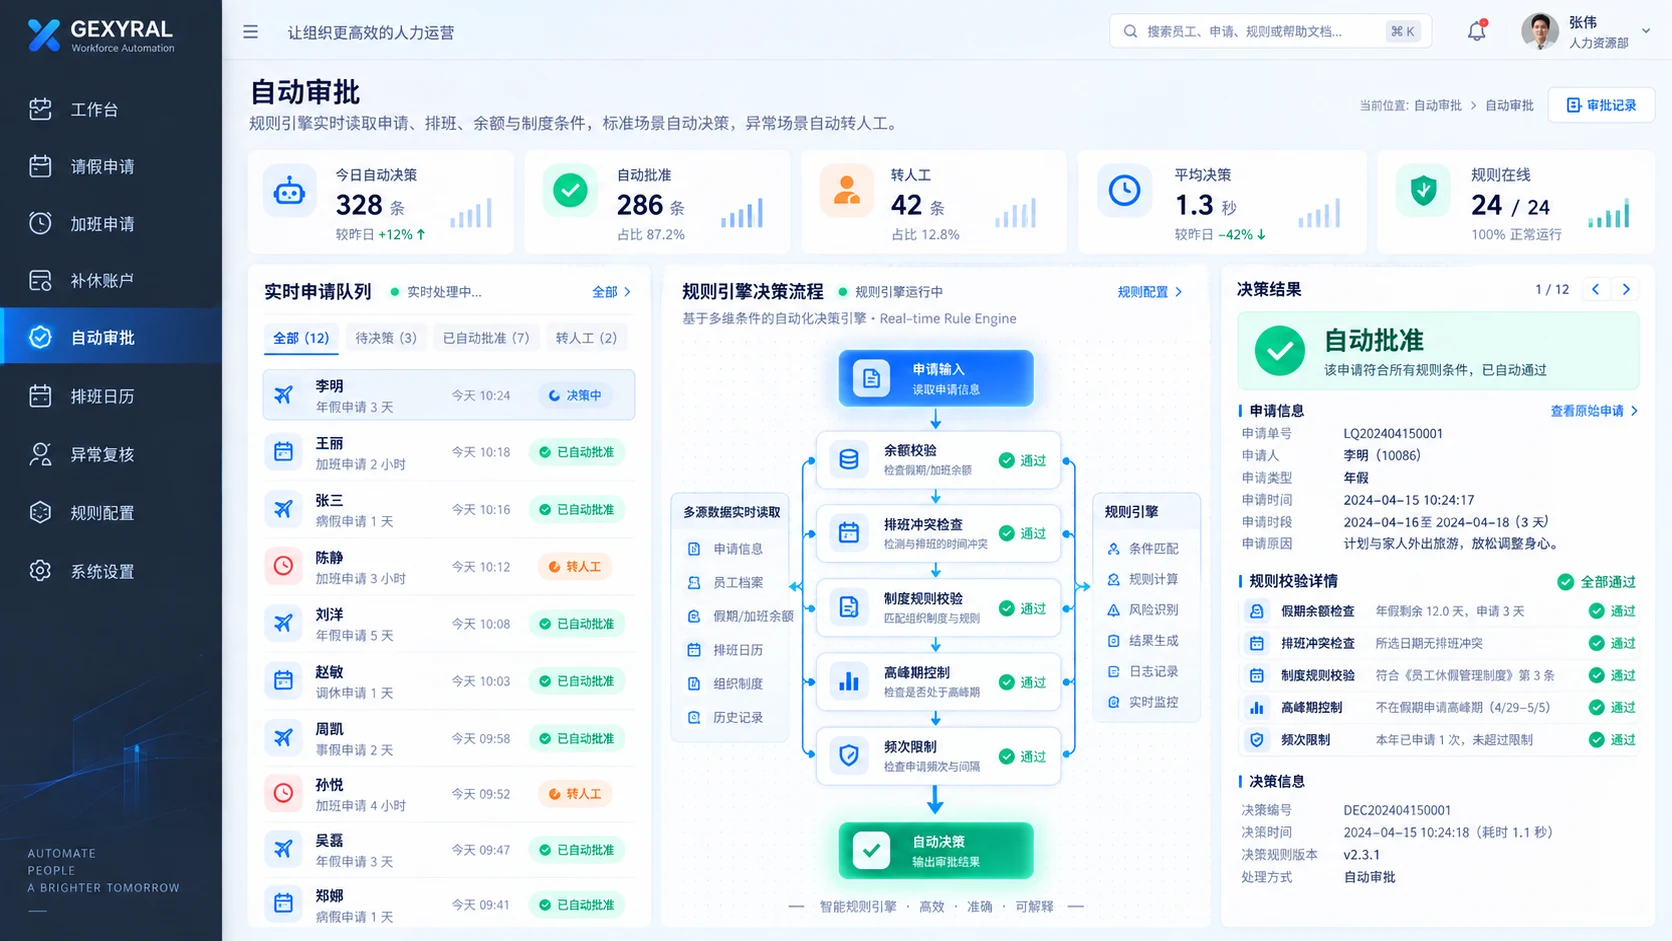Viewport: 1672px width, 941px height.
Task: Open the notification bell
Action: [x=1477, y=31]
